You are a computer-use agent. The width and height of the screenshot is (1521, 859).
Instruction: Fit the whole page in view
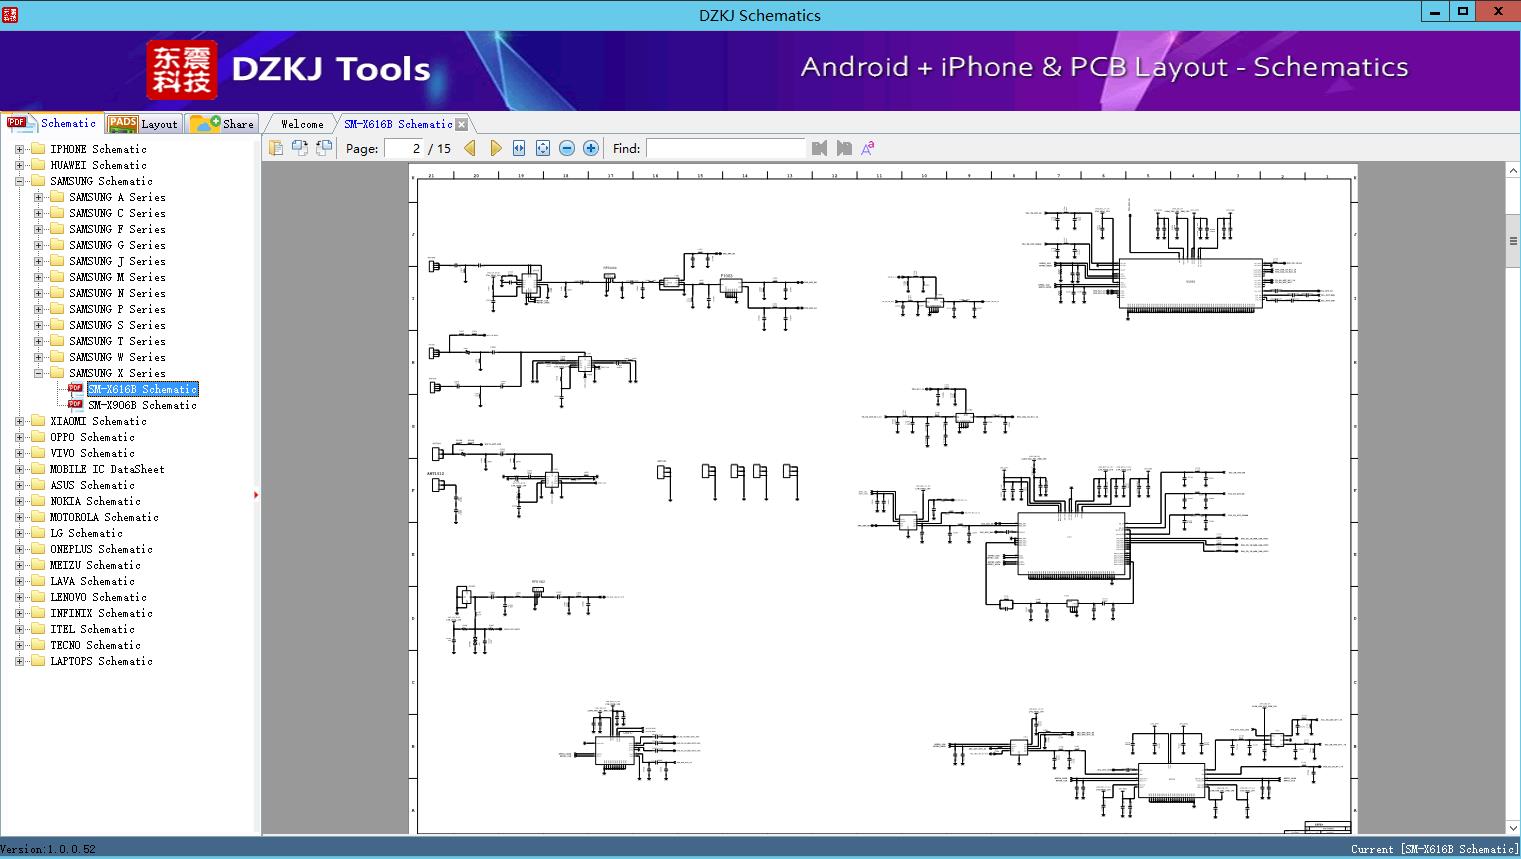coord(543,148)
